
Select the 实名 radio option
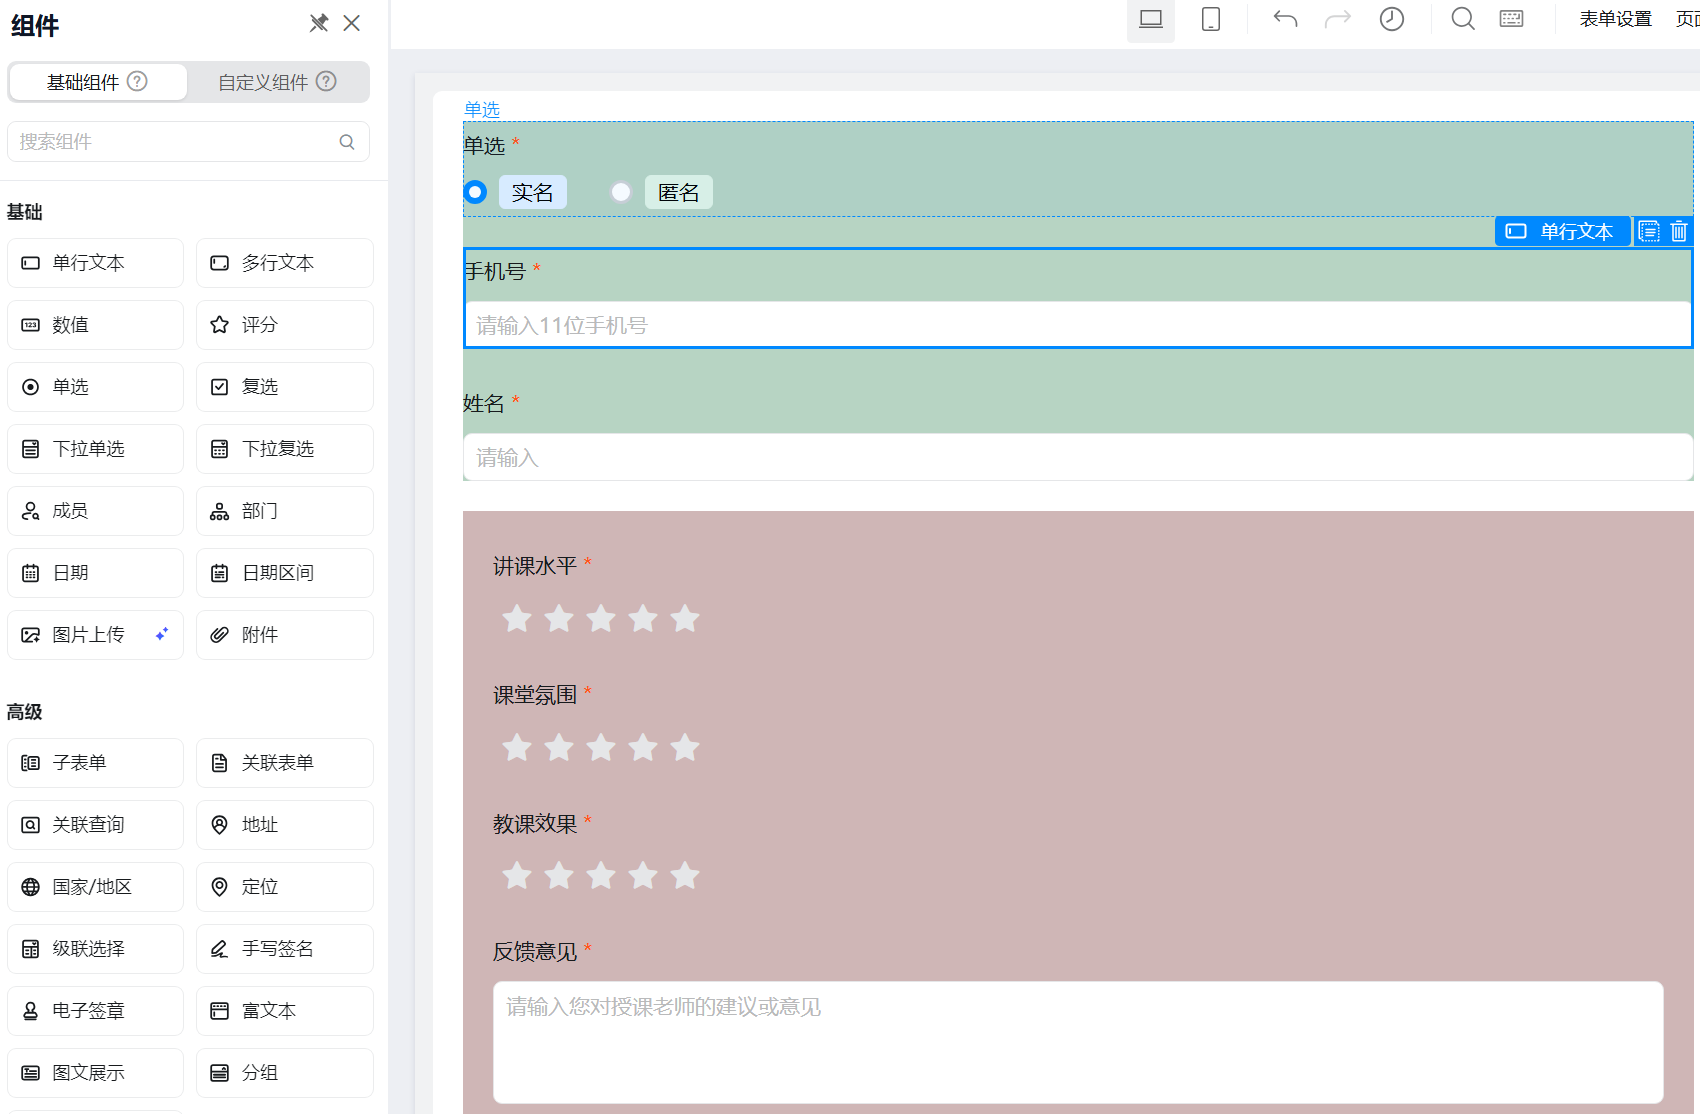[x=476, y=192]
